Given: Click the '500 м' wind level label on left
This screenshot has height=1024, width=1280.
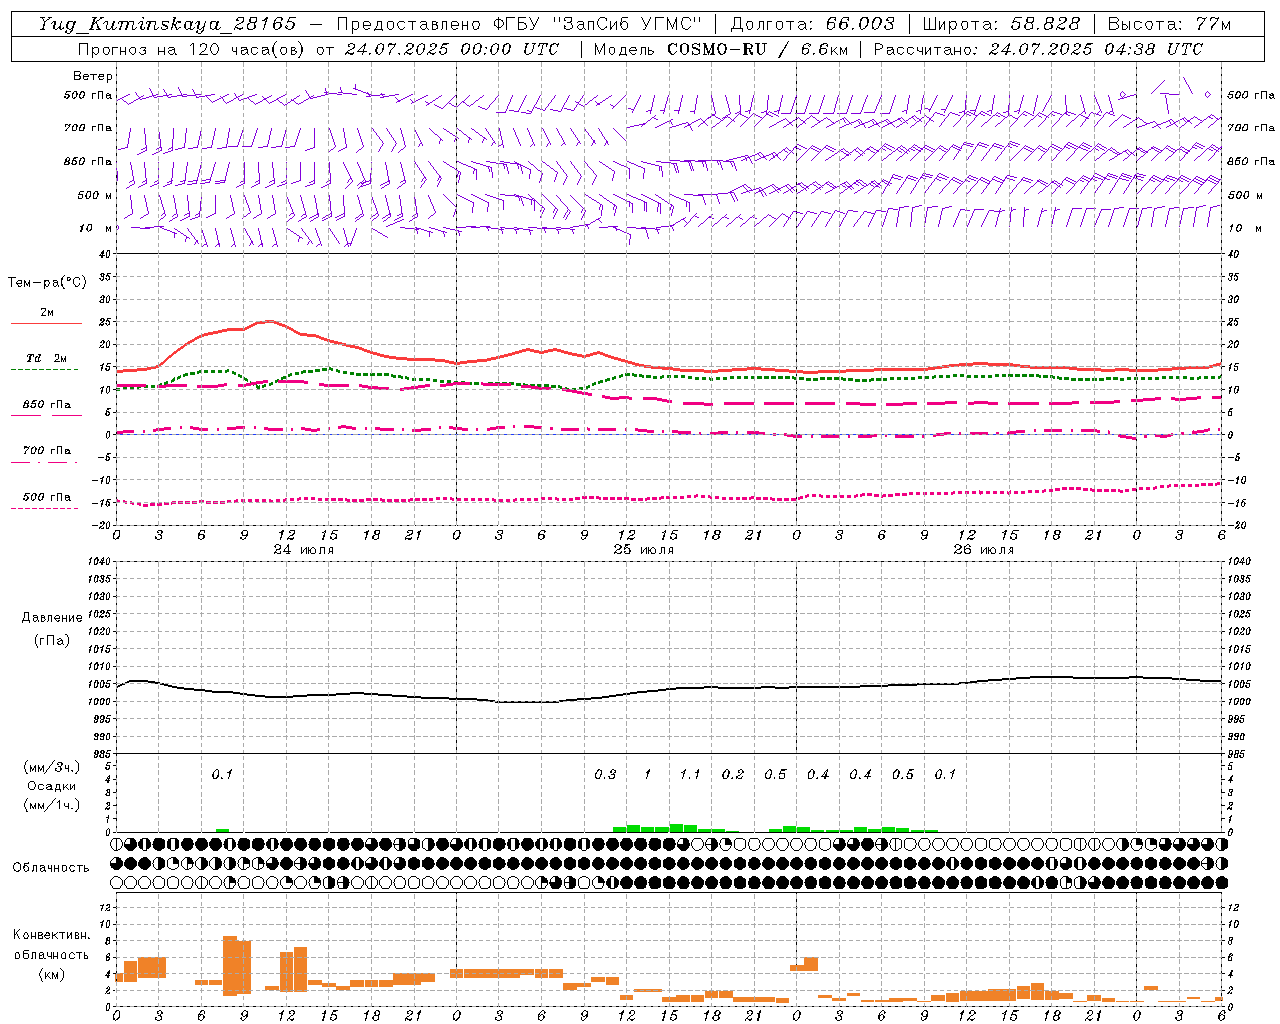Looking at the screenshot, I should pos(95,195).
